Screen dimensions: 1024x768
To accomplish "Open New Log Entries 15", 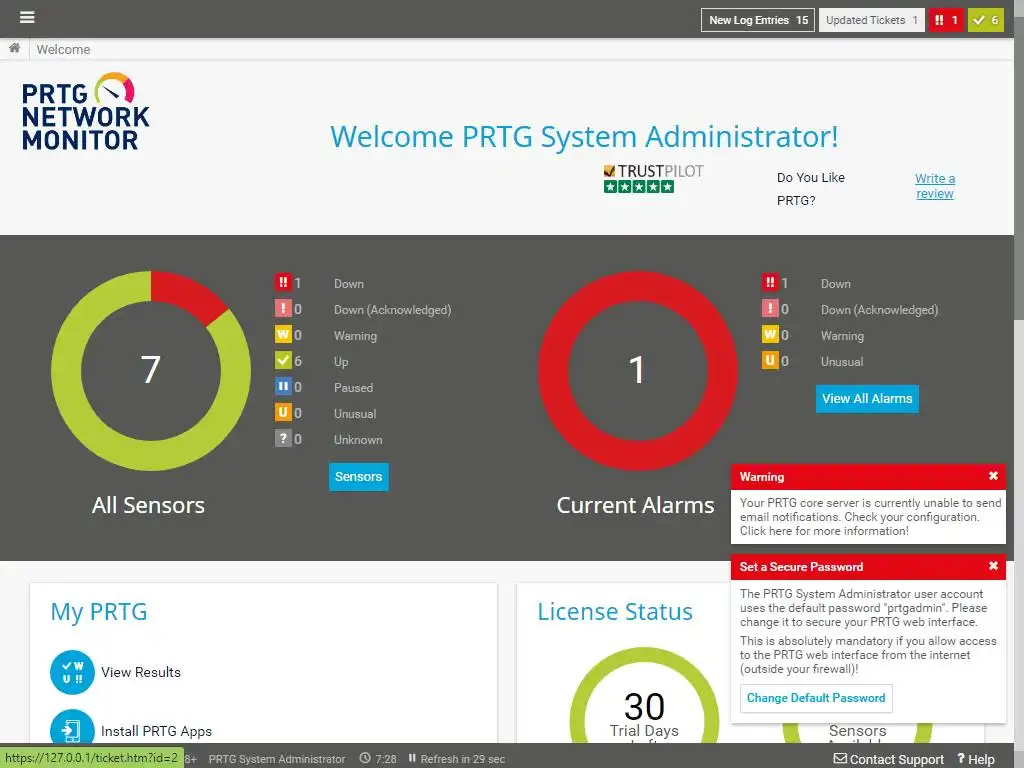I will (x=758, y=20).
